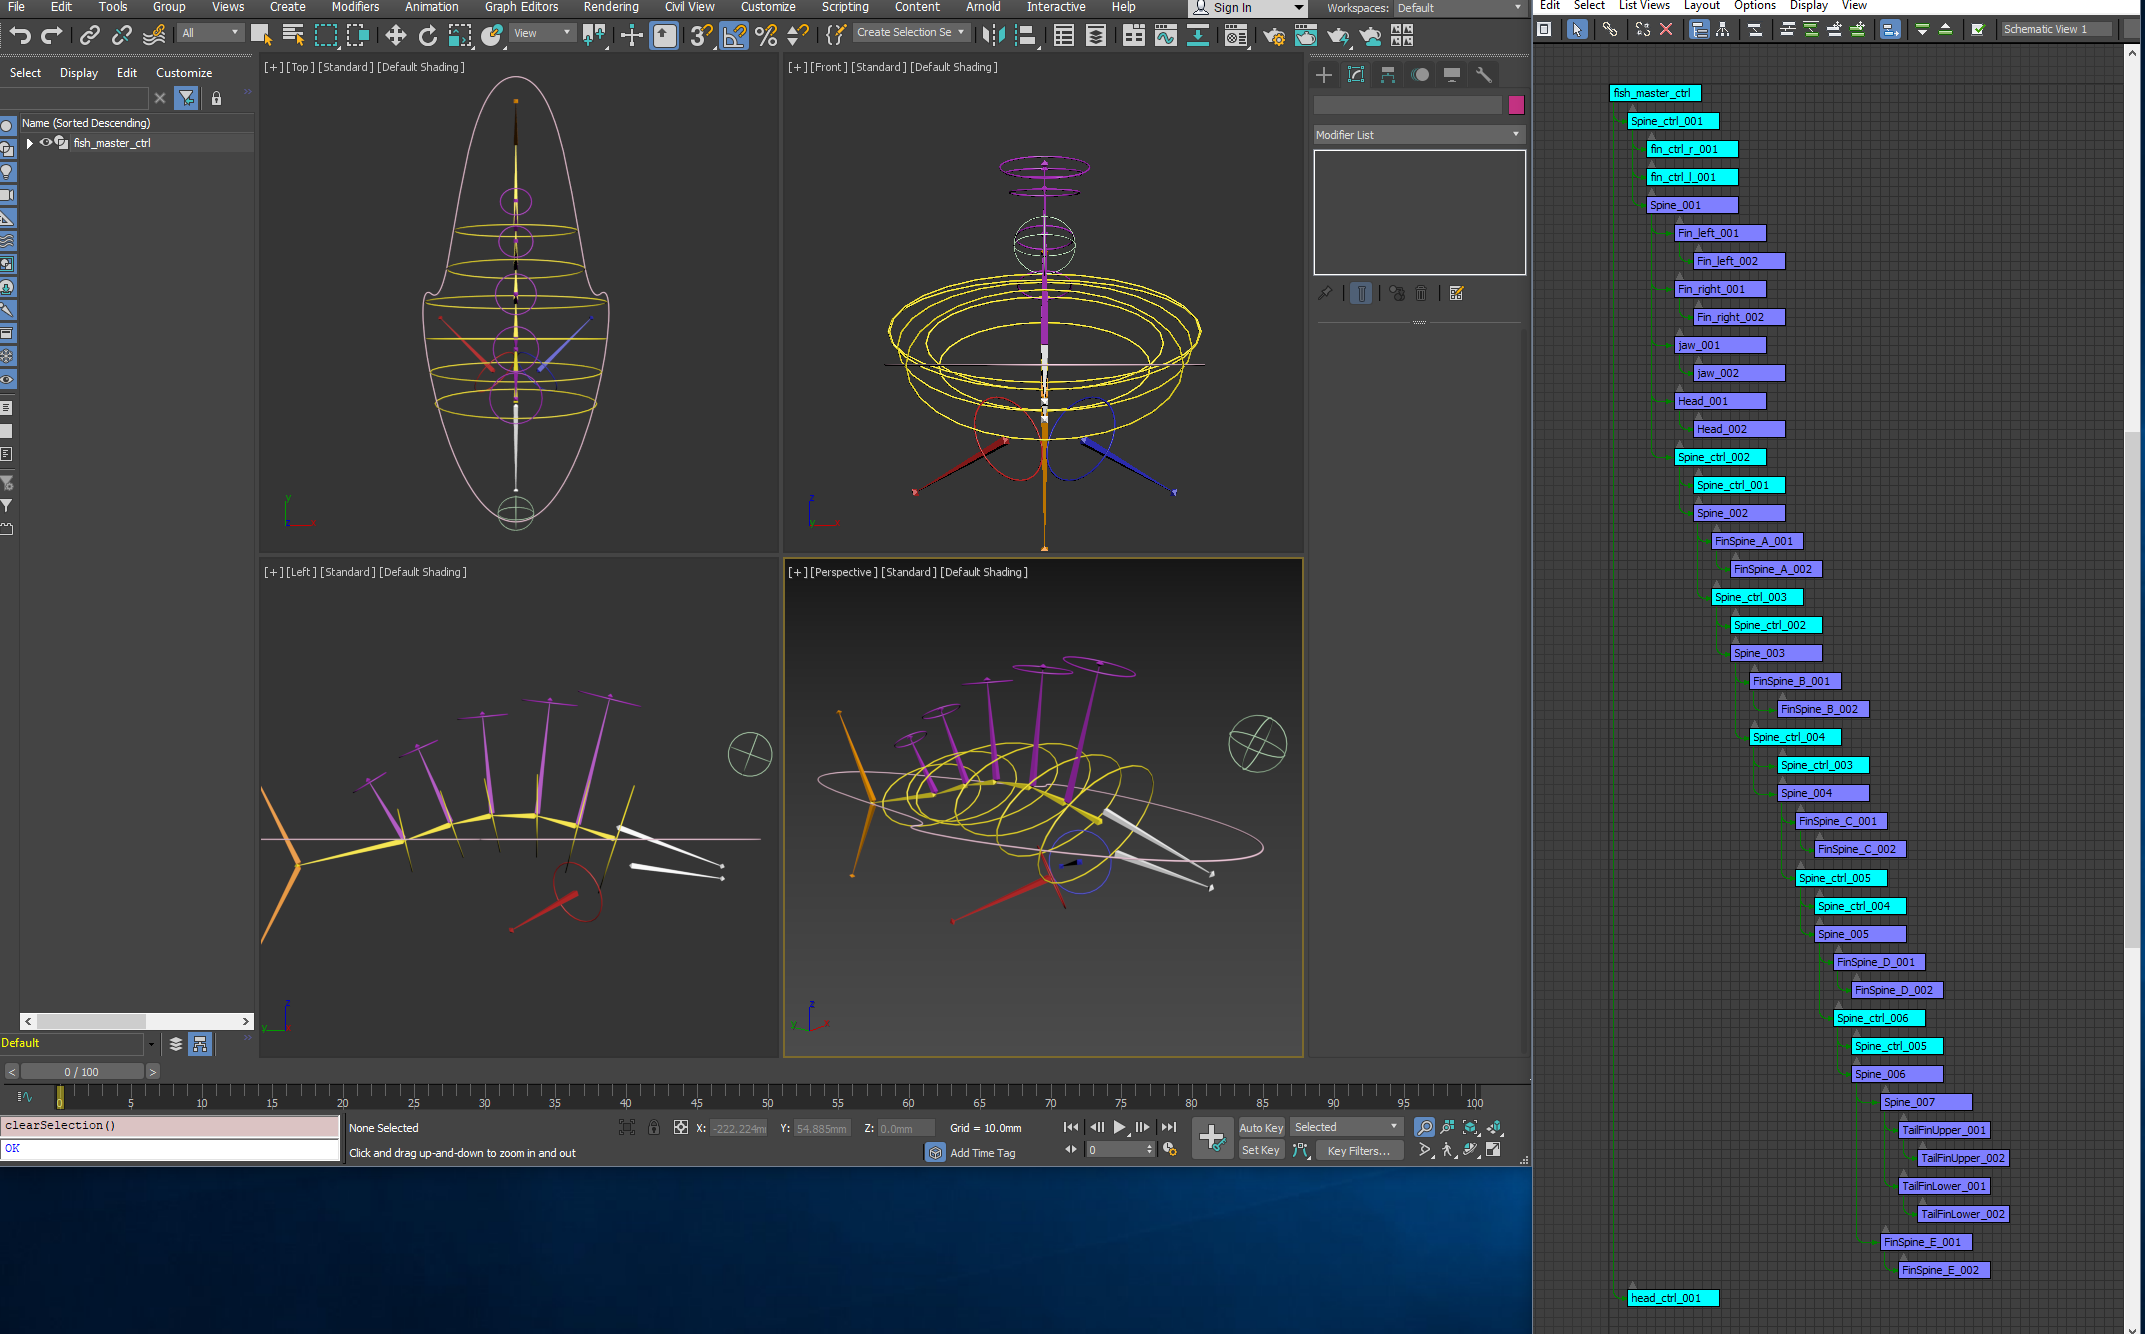Viewport: 2145px width, 1334px height.
Task: Open the Animation menu
Action: tap(431, 7)
